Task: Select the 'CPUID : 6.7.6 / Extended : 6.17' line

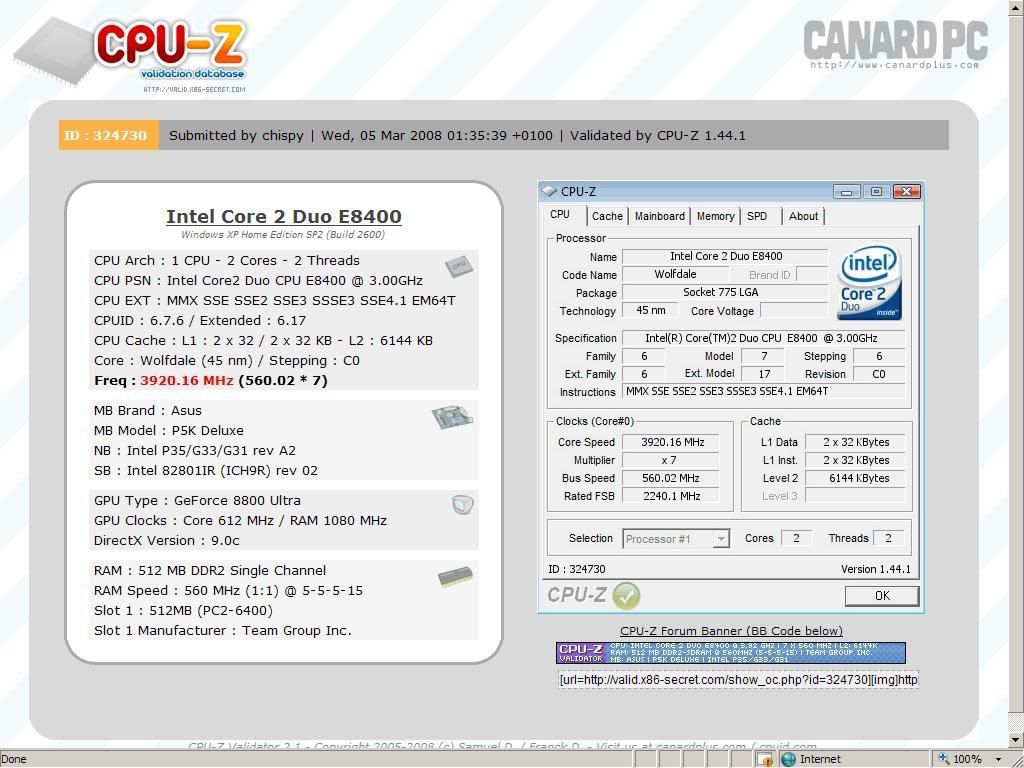Action: 200,321
